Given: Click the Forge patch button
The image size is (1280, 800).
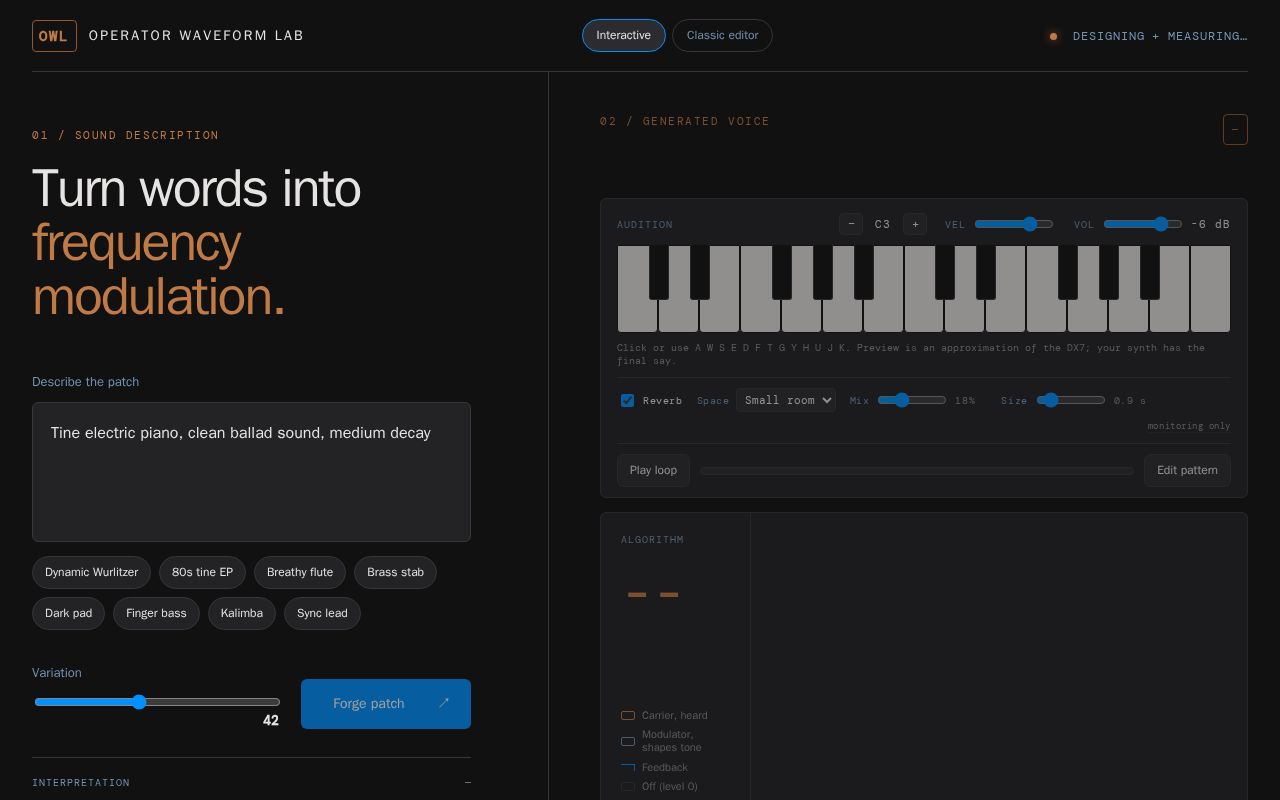Looking at the screenshot, I should pos(386,704).
